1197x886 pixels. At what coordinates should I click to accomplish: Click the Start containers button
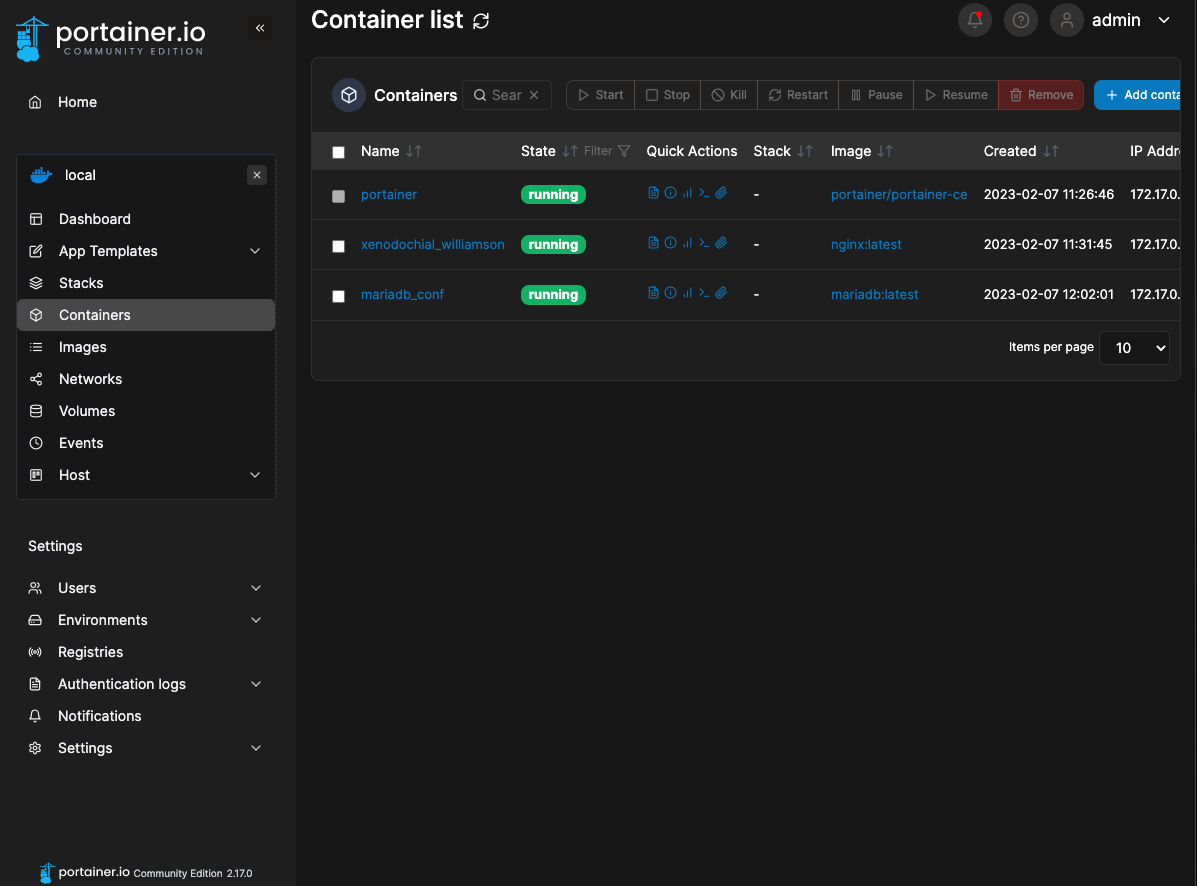[600, 95]
